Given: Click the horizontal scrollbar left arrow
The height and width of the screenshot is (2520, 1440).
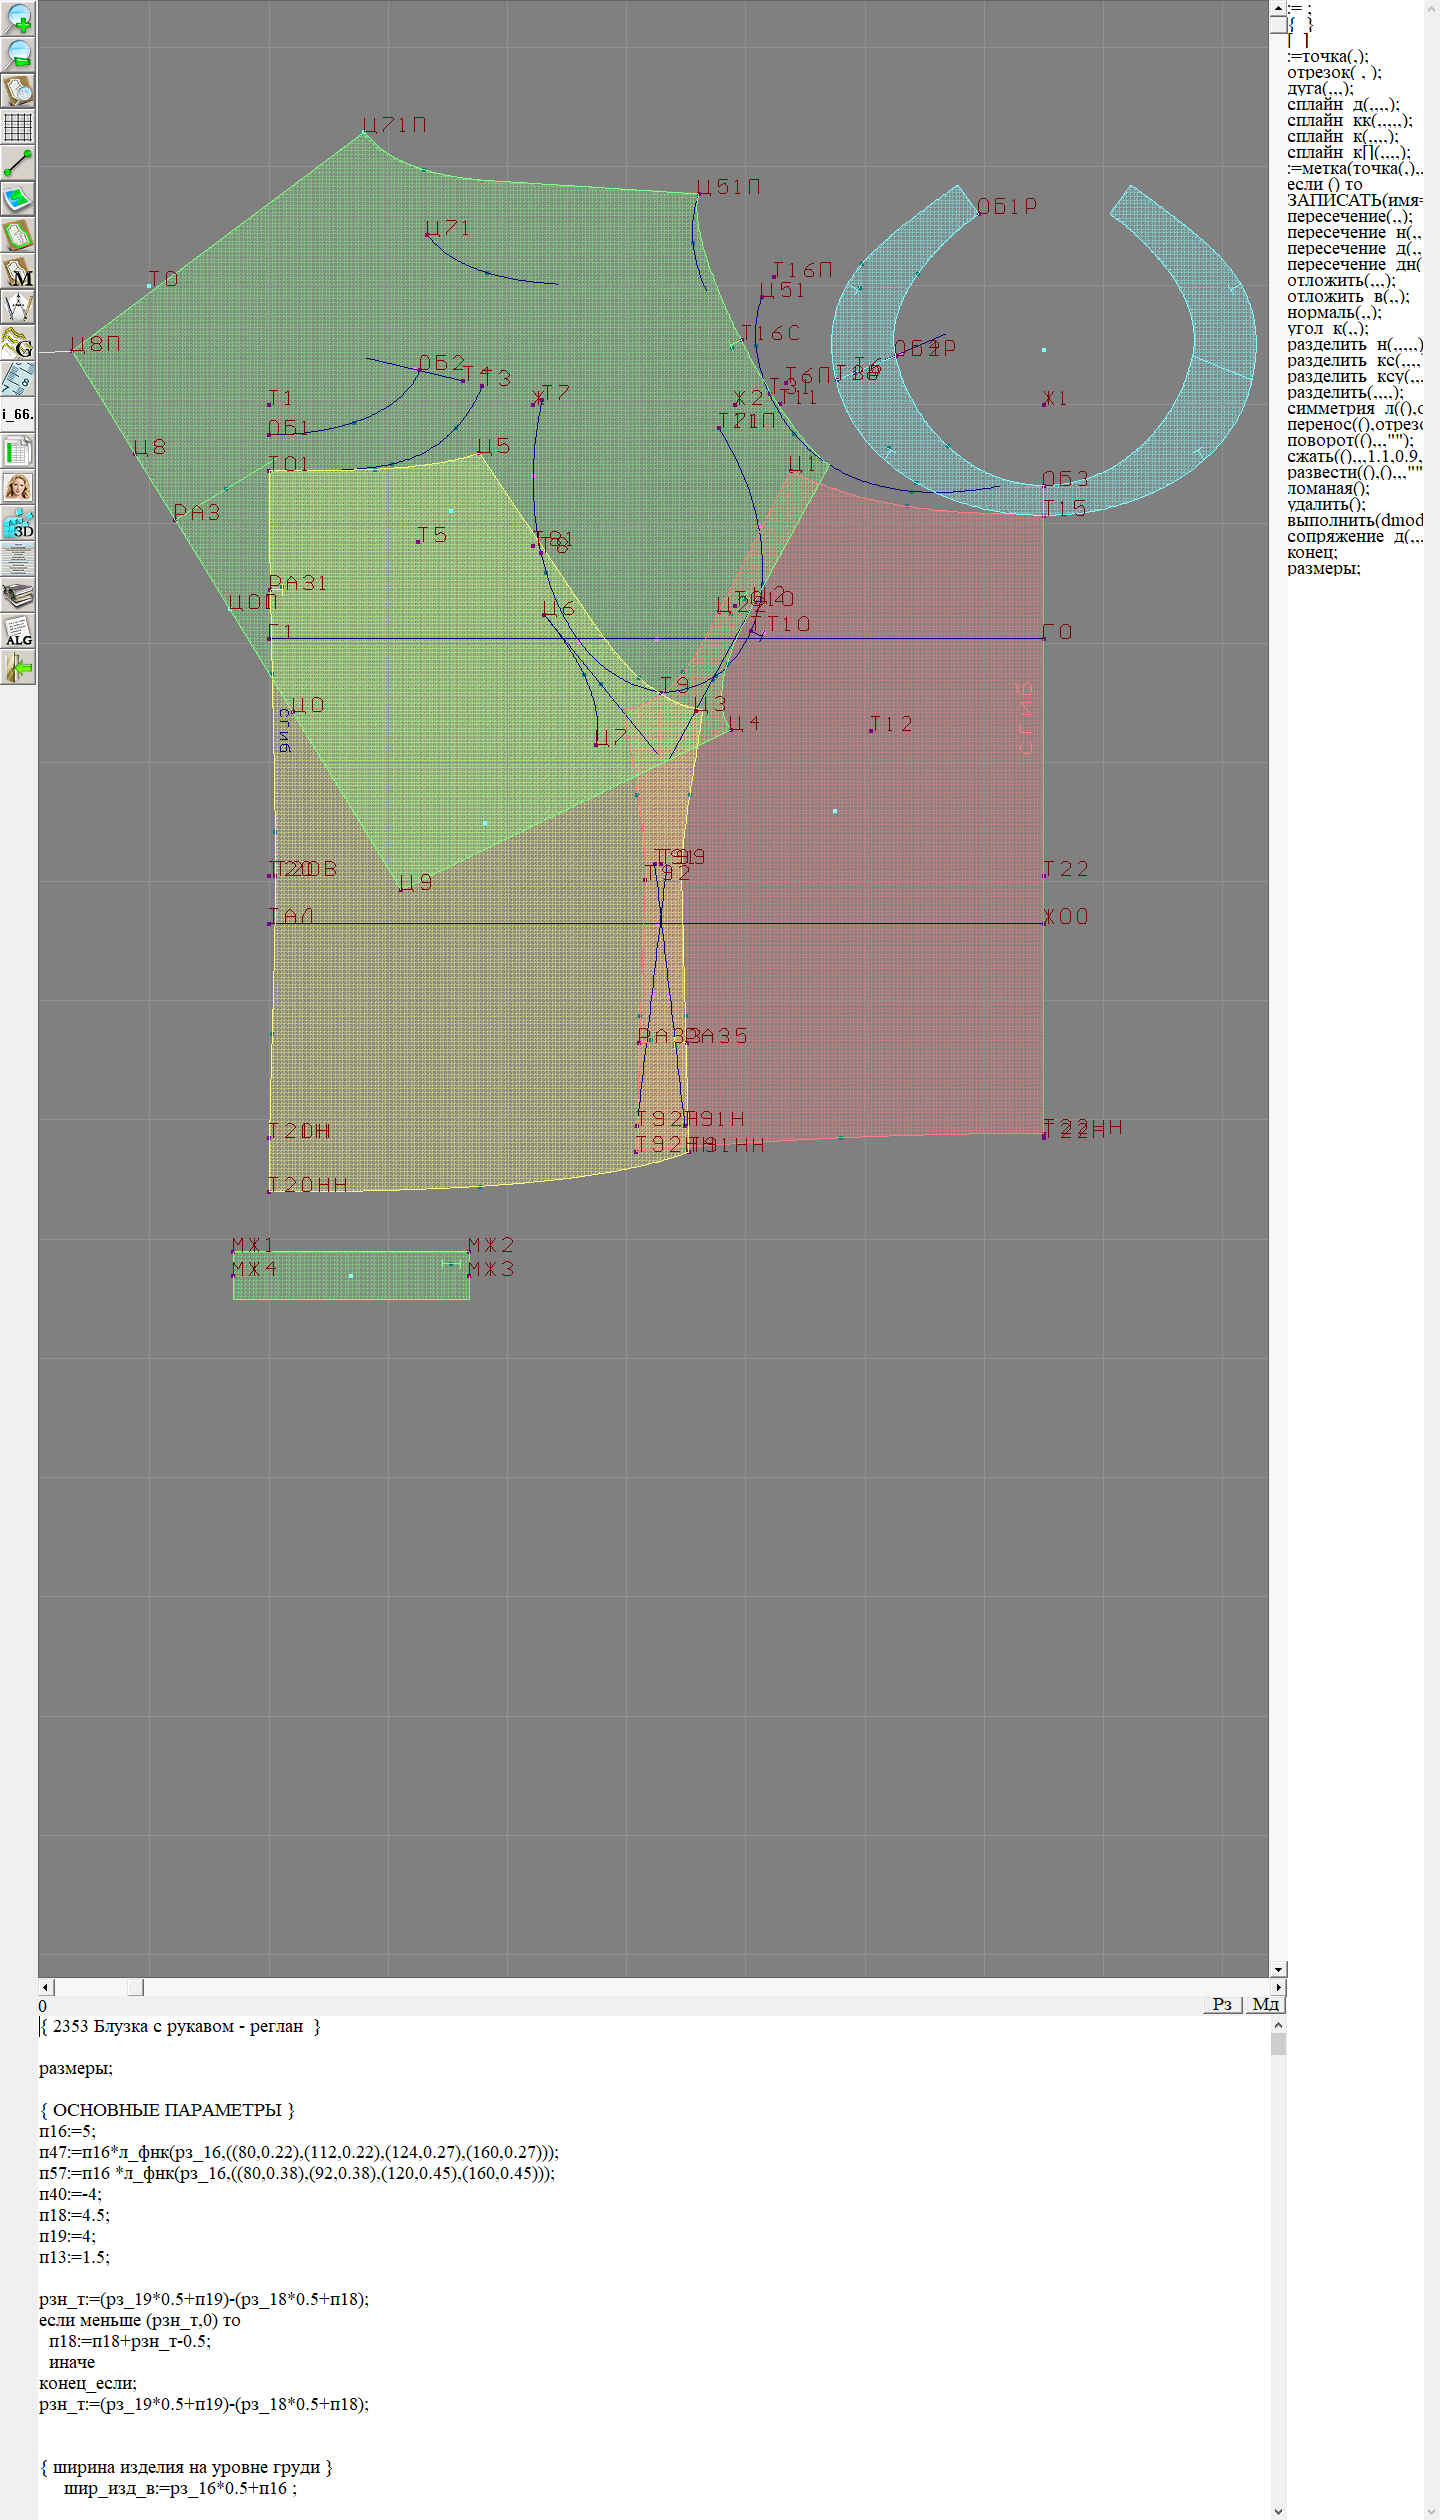Looking at the screenshot, I should click(45, 1987).
